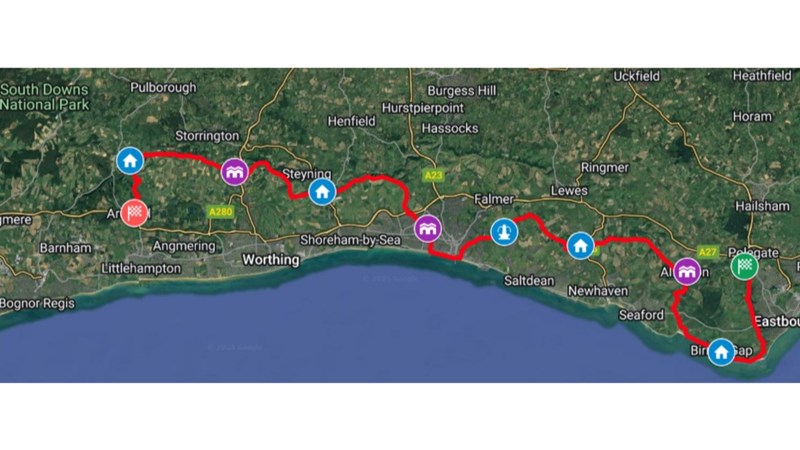
Task: Select the blue fountain marker near Falmer
Action: click(x=504, y=232)
